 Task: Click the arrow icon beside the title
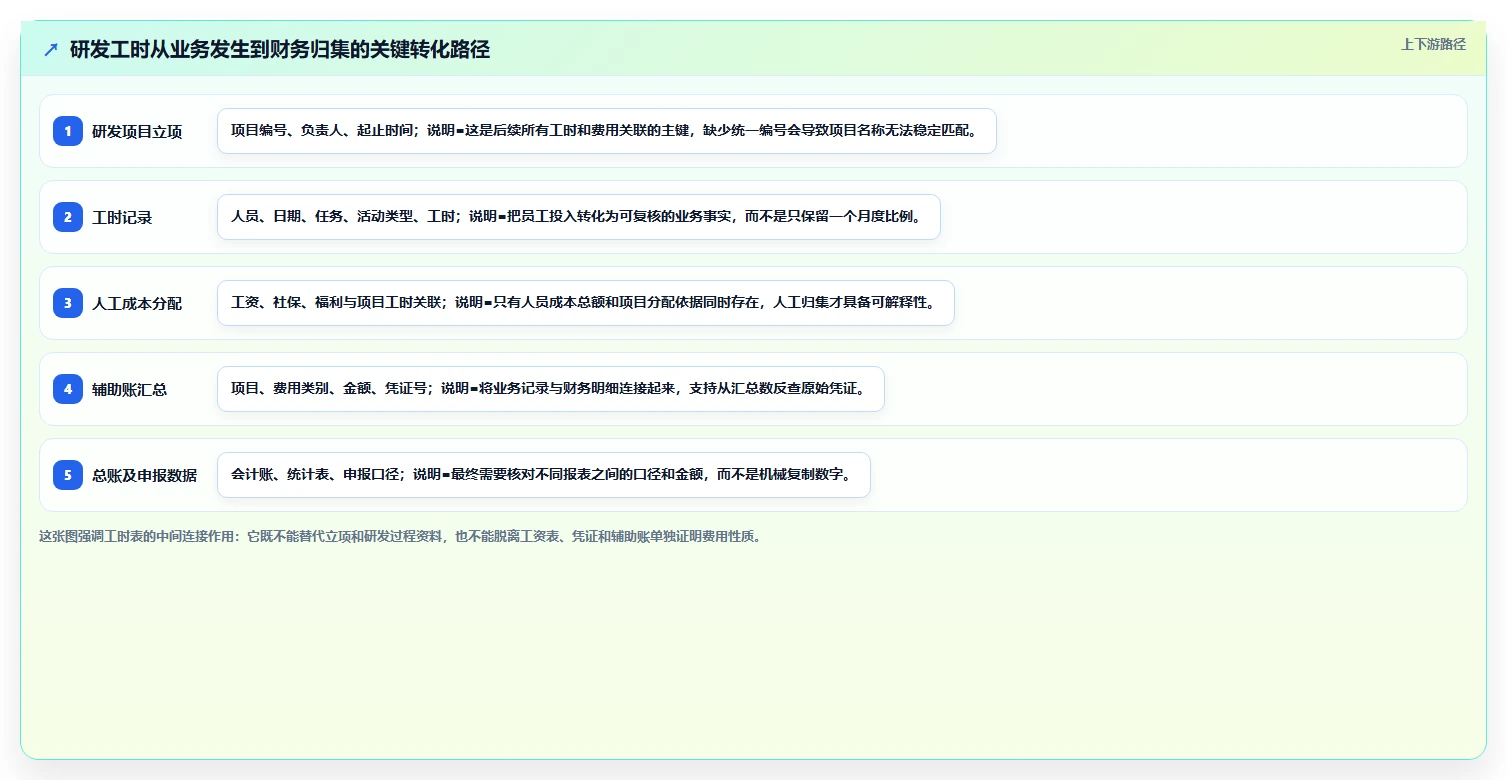click(51, 49)
